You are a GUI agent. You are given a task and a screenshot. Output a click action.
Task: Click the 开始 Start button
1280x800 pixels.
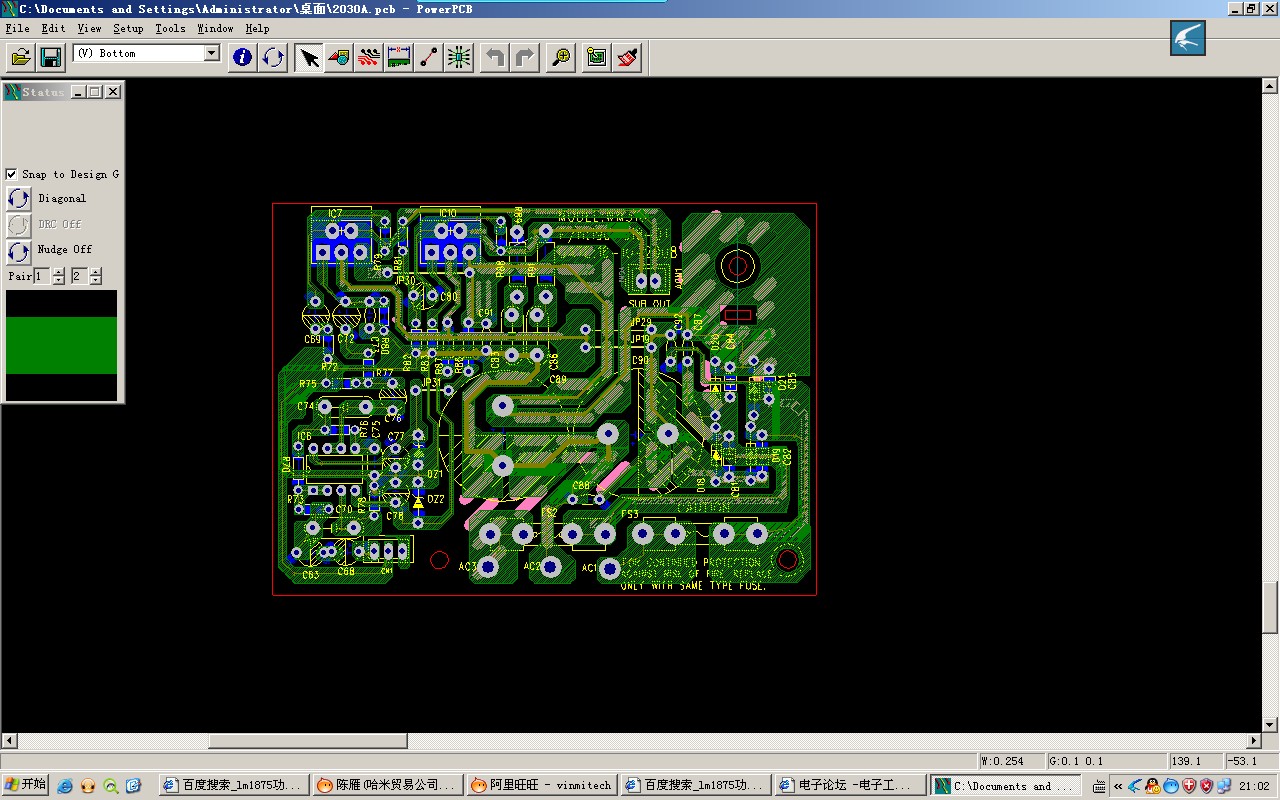coord(26,785)
